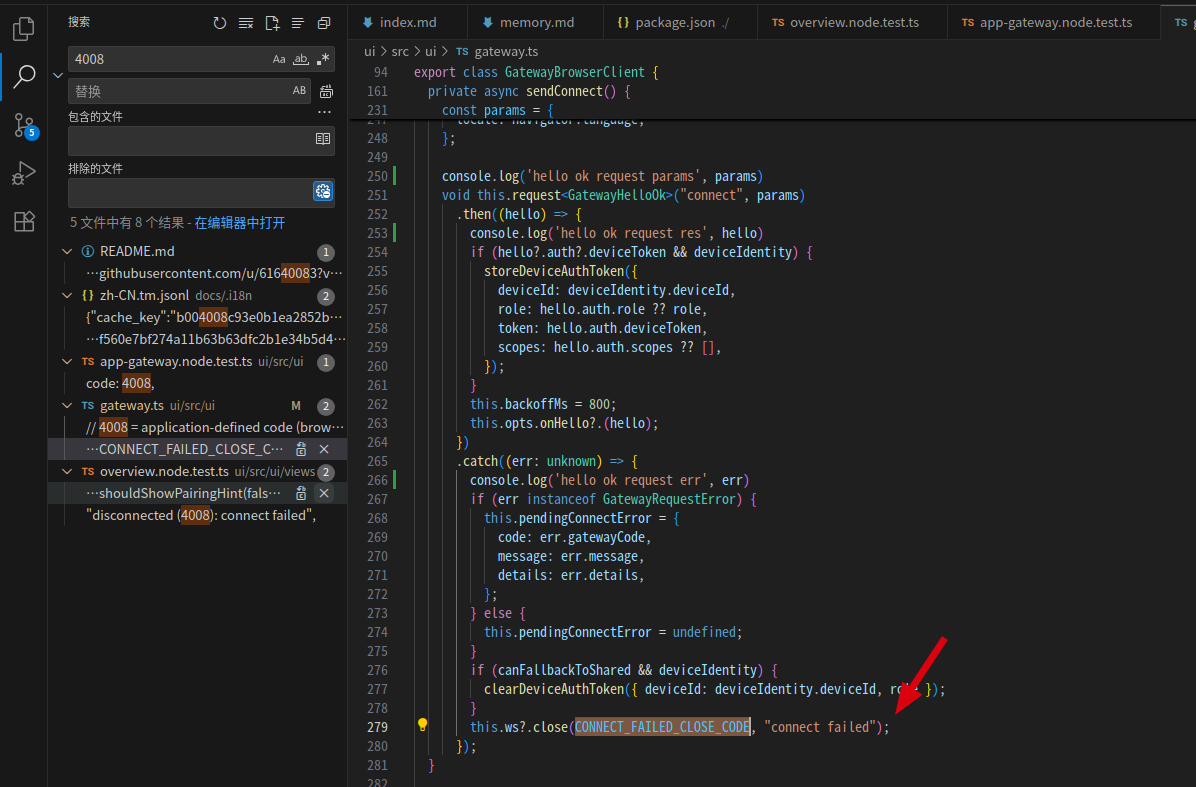This screenshot has width=1196, height=787.
Task: Enable regular expression search
Action: pyautogui.click(x=322, y=60)
